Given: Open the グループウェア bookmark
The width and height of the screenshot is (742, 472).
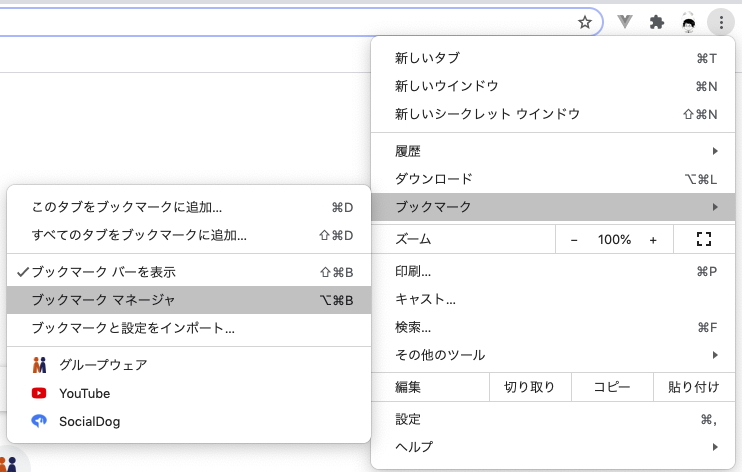Looking at the screenshot, I should 189,365.
